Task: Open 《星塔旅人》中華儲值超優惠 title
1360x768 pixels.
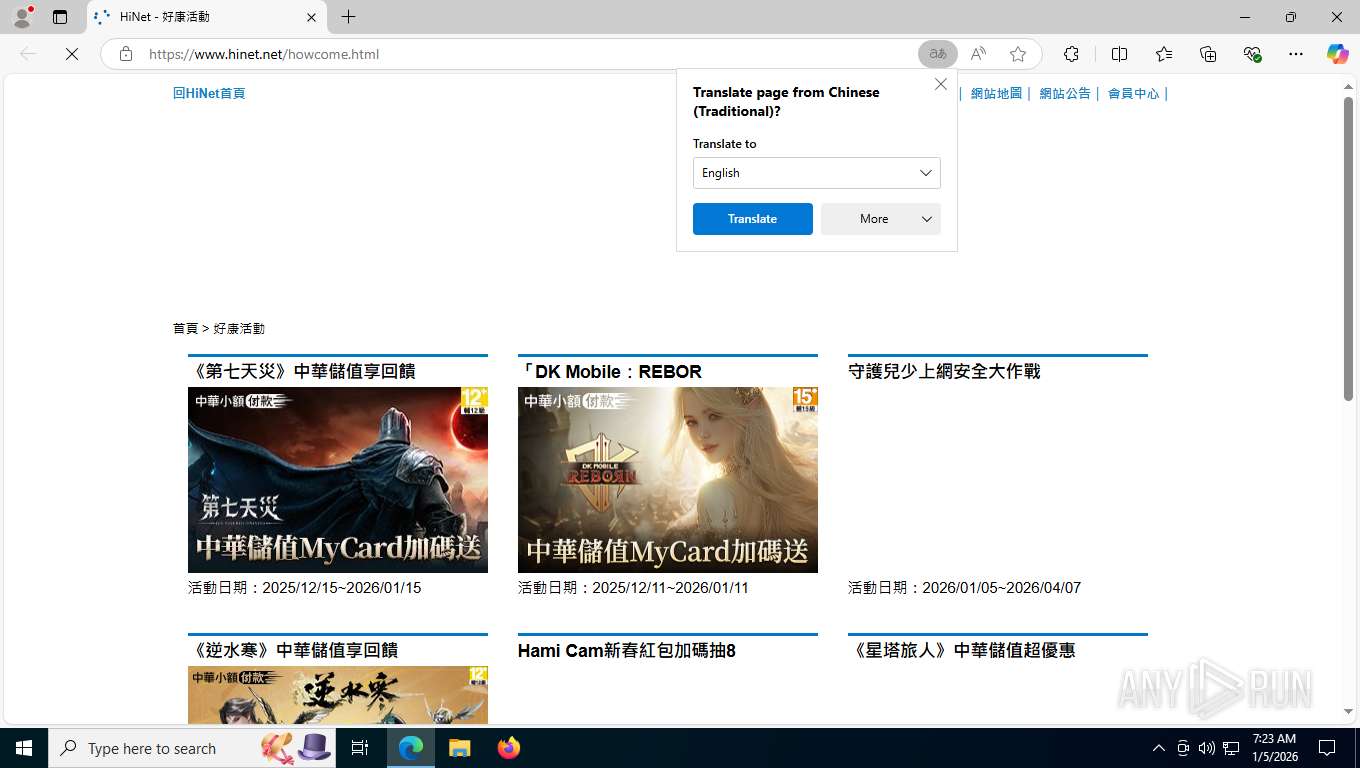Action: (x=962, y=650)
